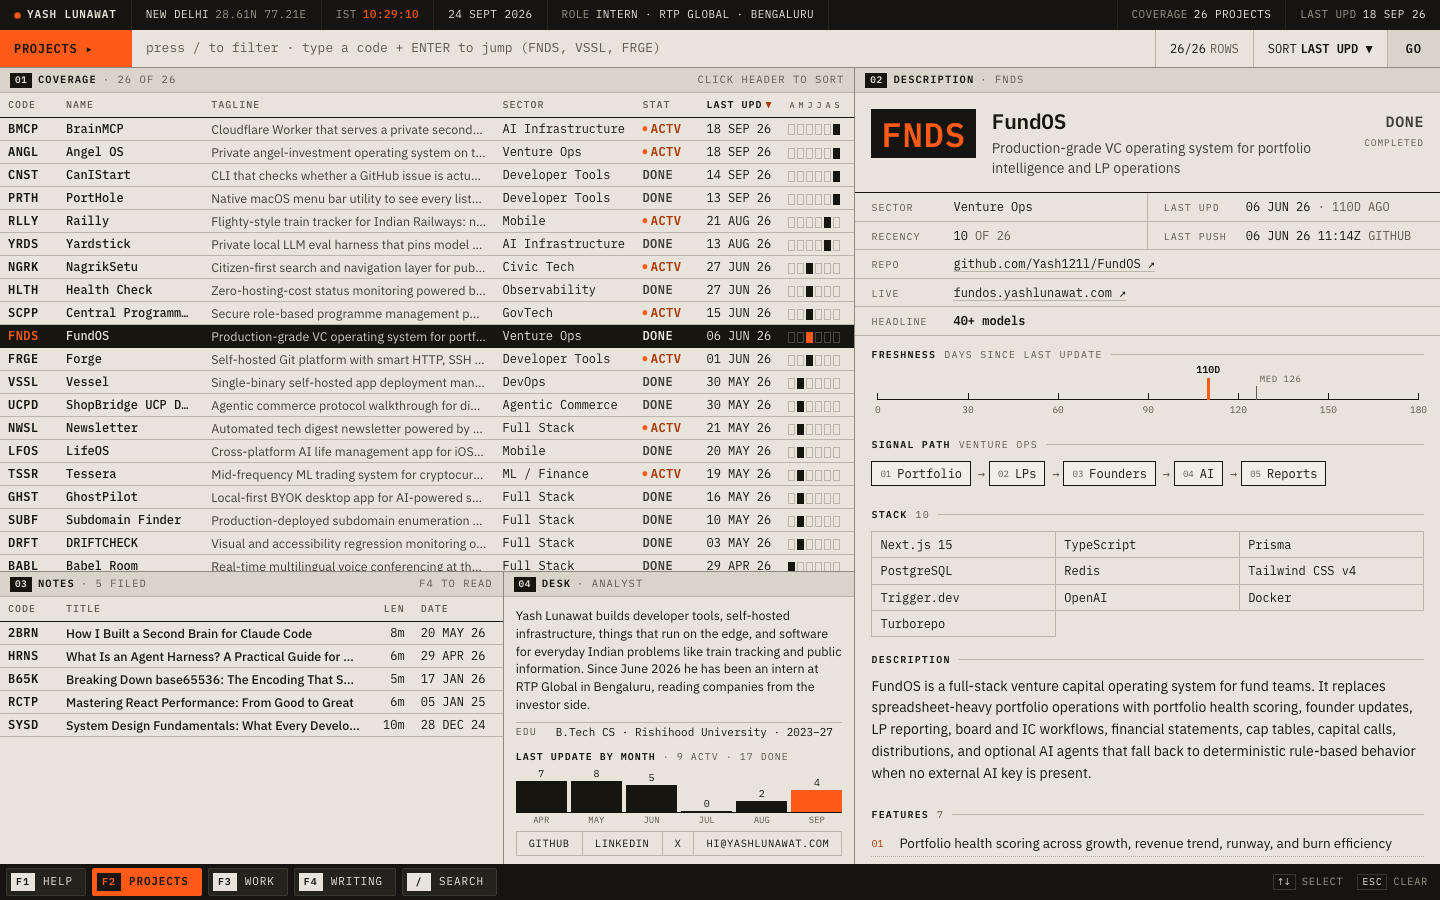Click the 26/26 ROWS counter

(1204, 48)
